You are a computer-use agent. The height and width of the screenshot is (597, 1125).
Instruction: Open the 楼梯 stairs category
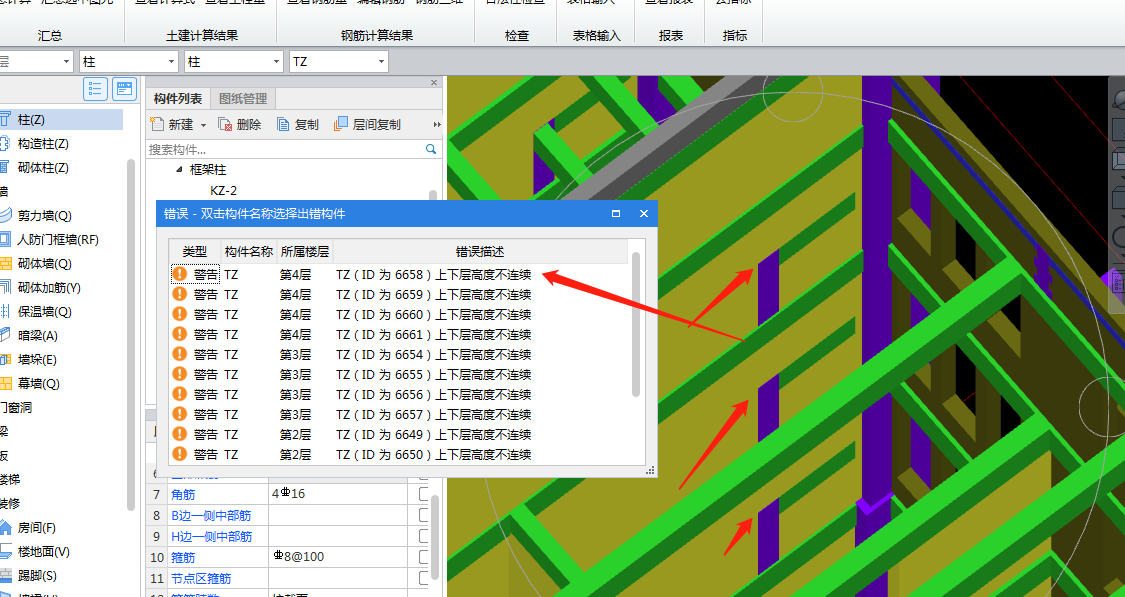10,479
